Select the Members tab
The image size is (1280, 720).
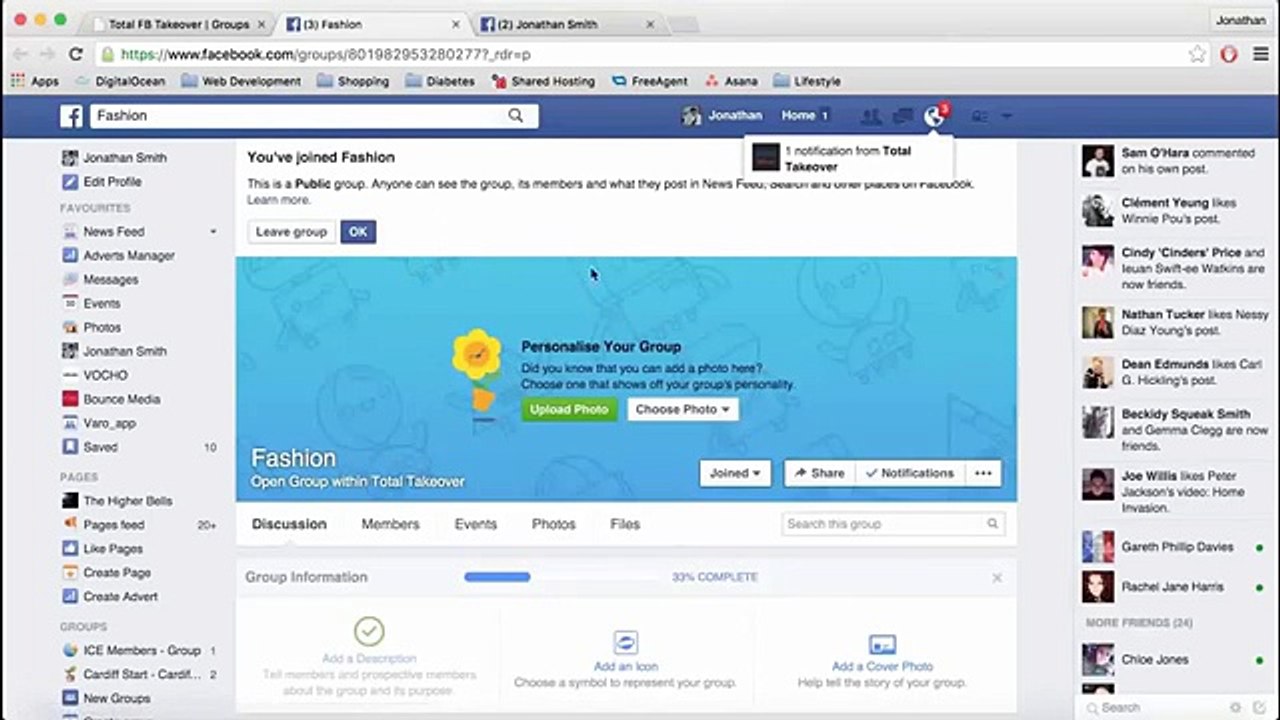click(x=390, y=524)
